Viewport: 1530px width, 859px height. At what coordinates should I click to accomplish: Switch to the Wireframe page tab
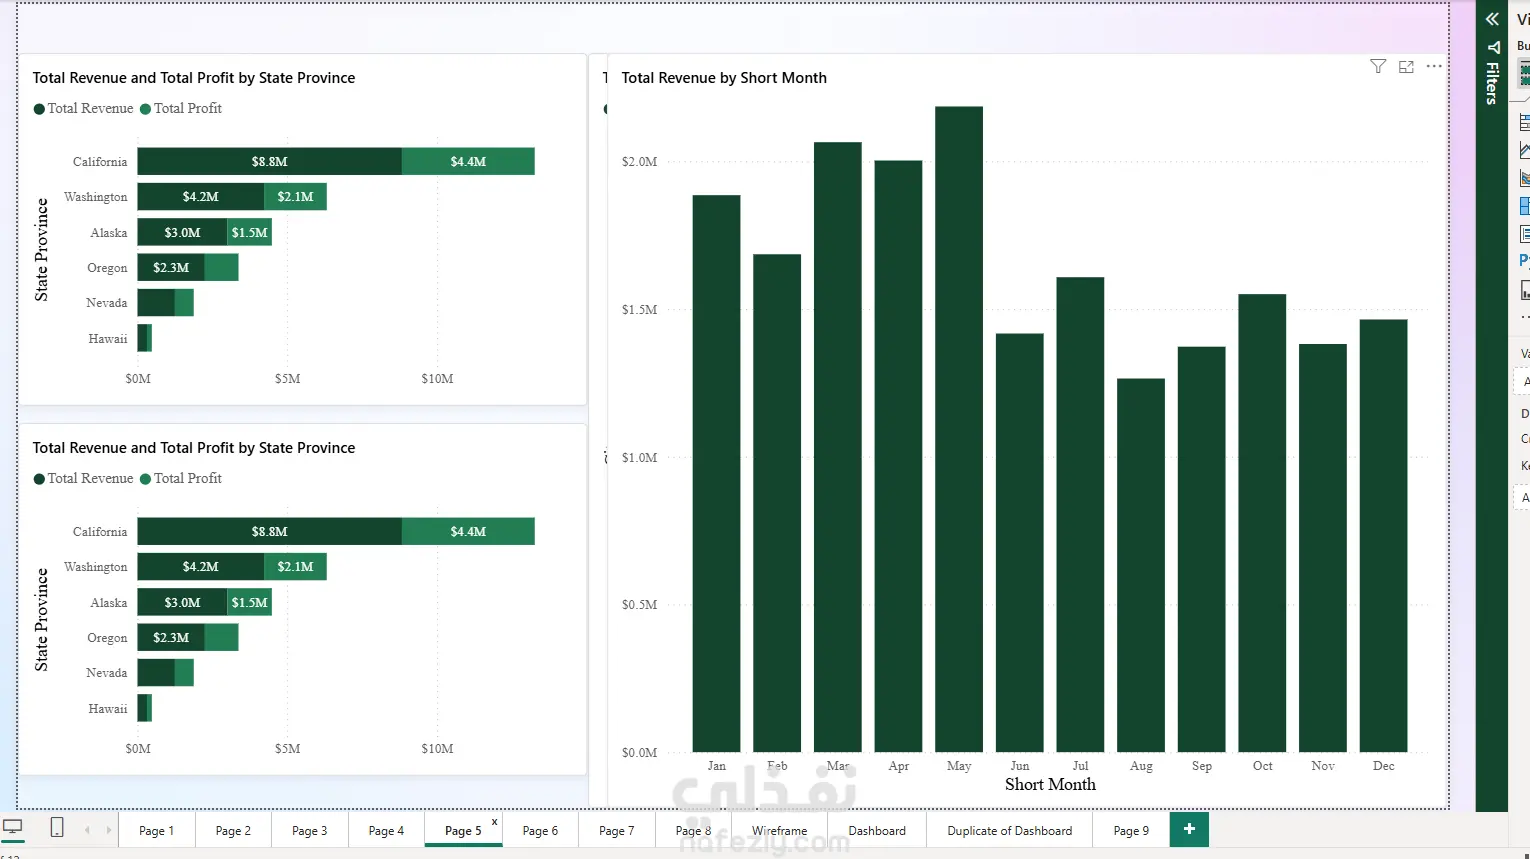(x=779, y=830)
